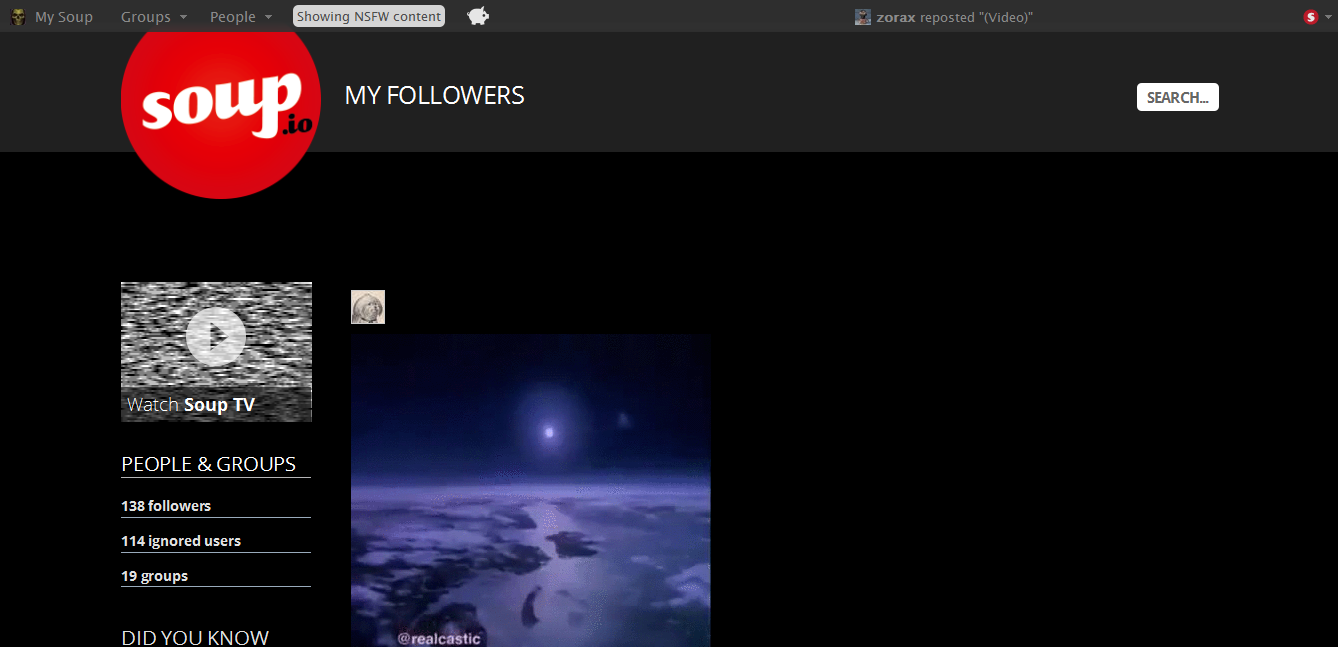This screenshot has width=1338, height=647.
Task: Toggle the Showing NSFW content switch
Action: (x=369, y=16)
